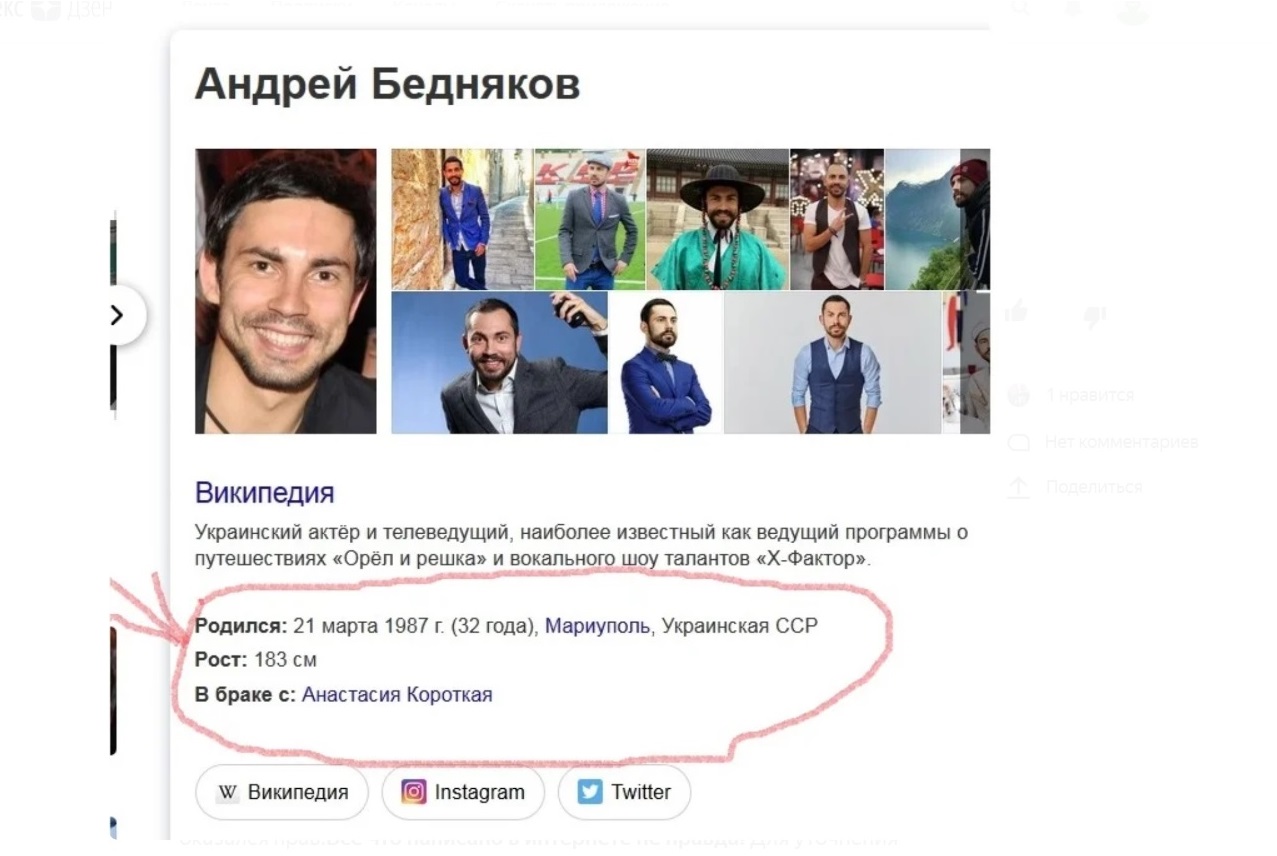The height and width of the screenshot is (856, 1277).
Task: Open the large smiling portrait photo
Action: click(286, 291)
